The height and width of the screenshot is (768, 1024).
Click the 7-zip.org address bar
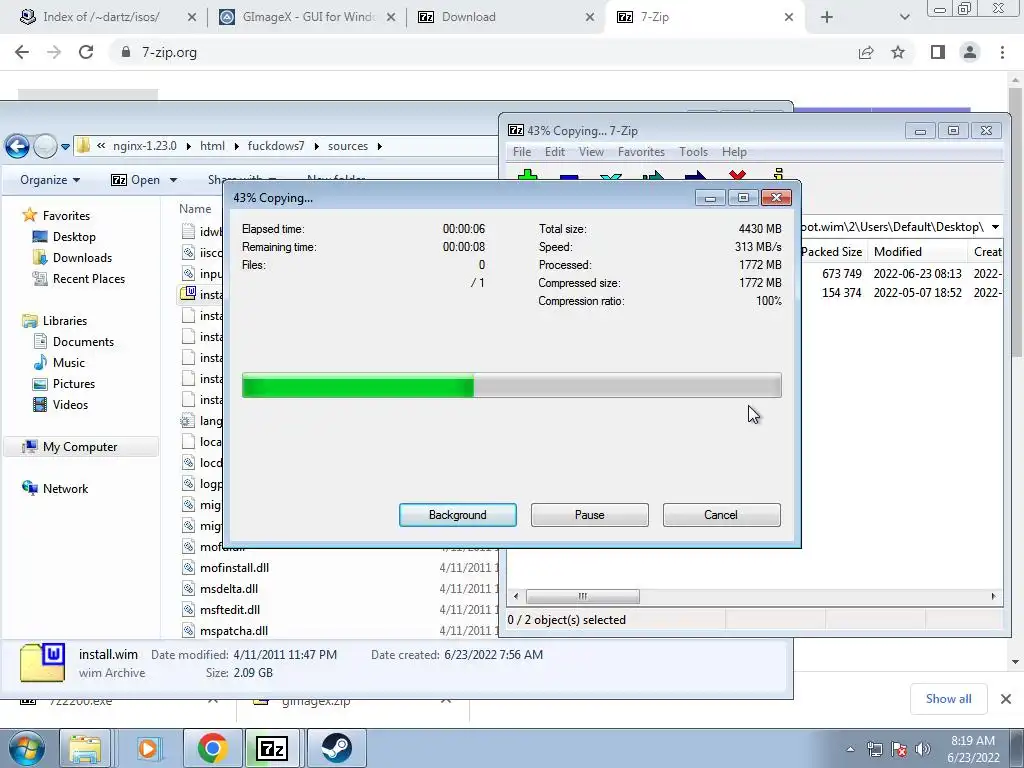click(x=483, y=52)
